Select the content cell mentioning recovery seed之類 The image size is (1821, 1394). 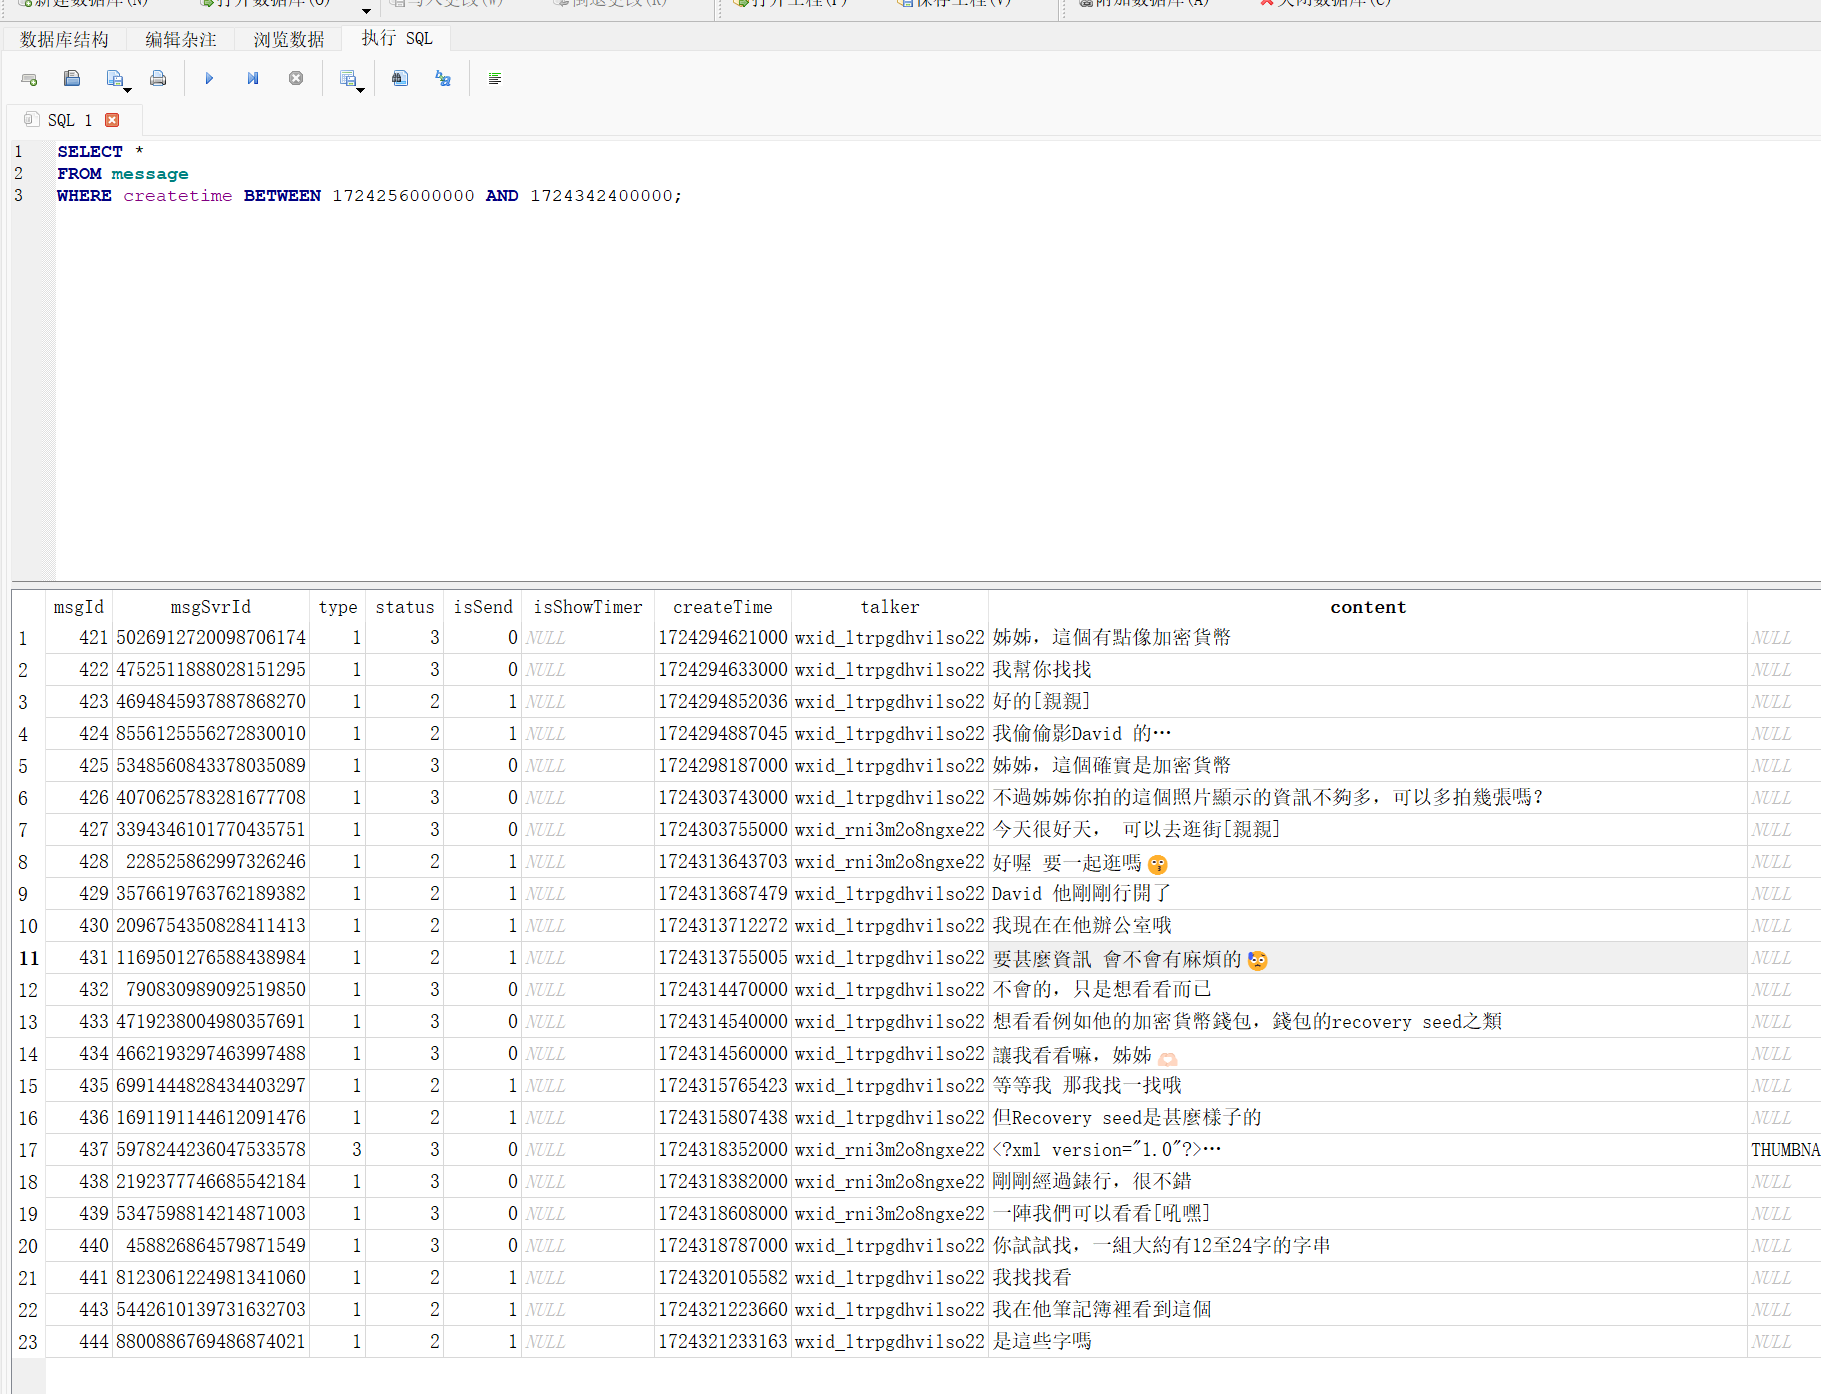1368,1022
